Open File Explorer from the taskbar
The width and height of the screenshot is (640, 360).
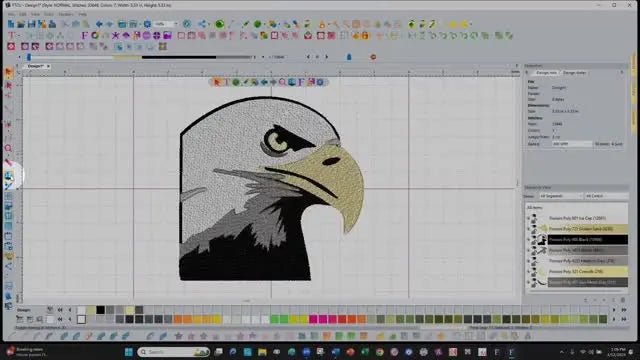(262, 352)
